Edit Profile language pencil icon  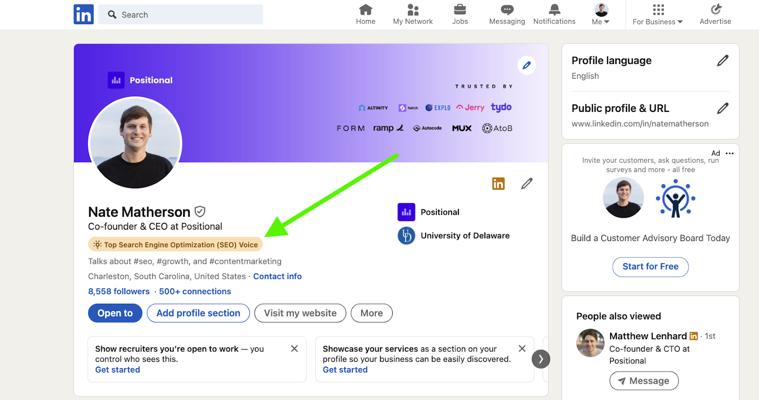click(x=722, y=61)
